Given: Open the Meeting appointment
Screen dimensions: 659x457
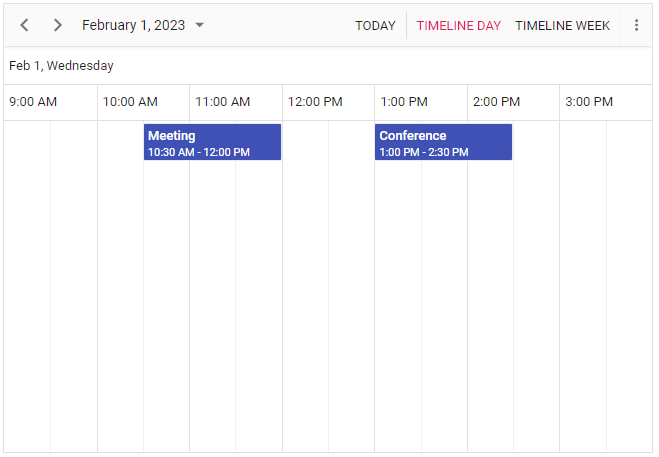Looking at the screenshot, I should pyautogui.click(x=212, y=142).
